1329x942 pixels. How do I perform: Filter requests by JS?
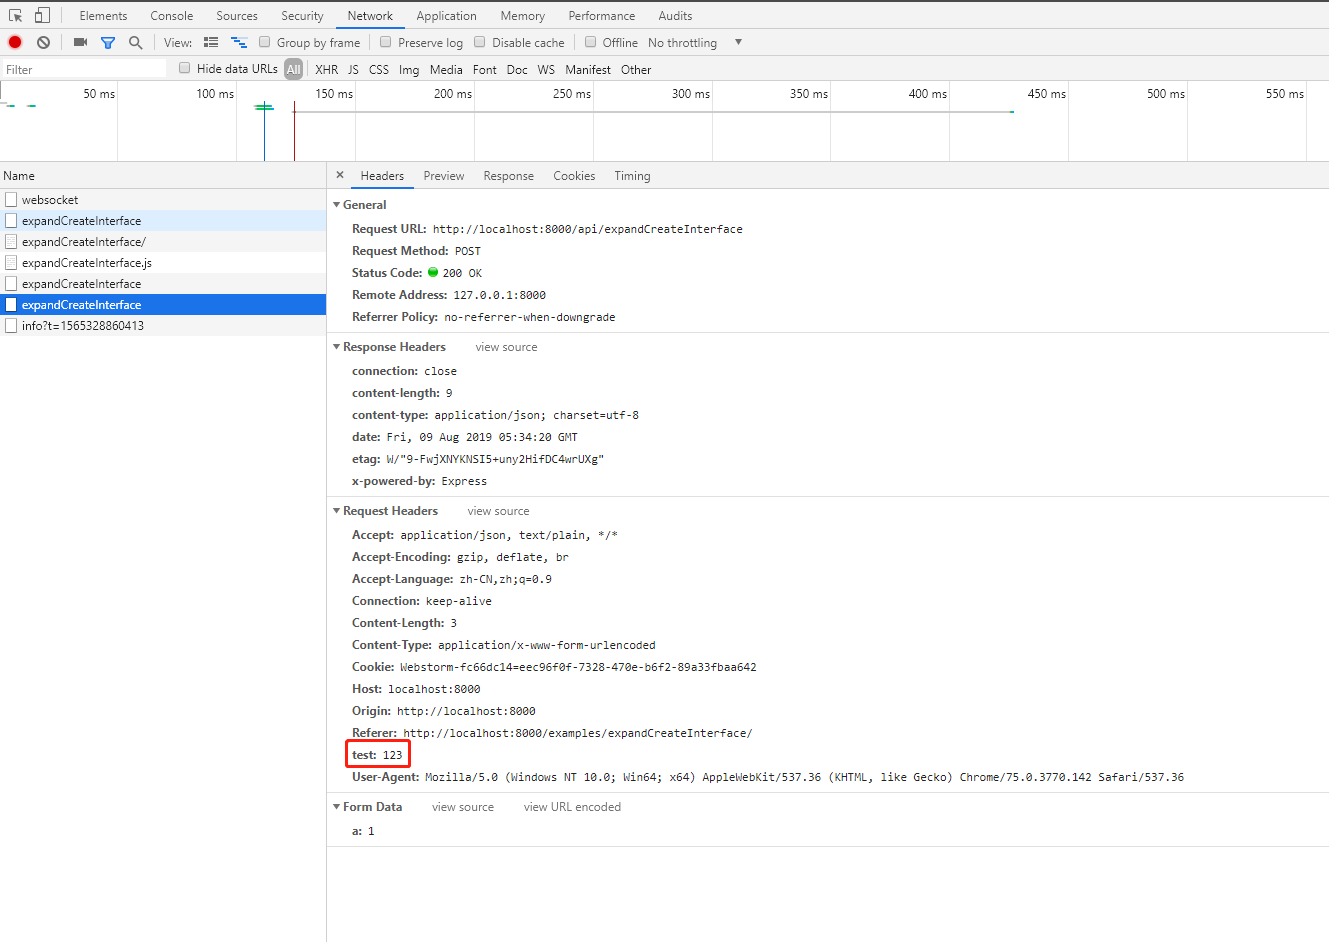point(353,69)
